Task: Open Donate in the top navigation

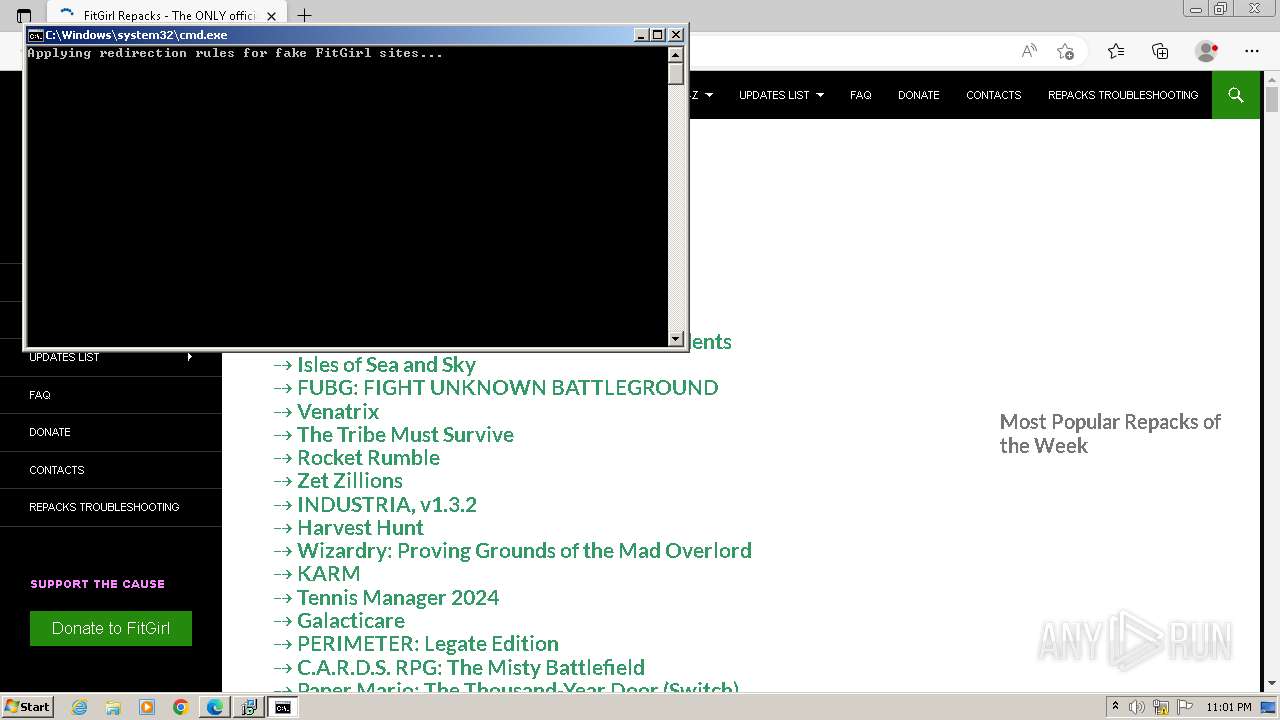Action: tap(918, 95)
